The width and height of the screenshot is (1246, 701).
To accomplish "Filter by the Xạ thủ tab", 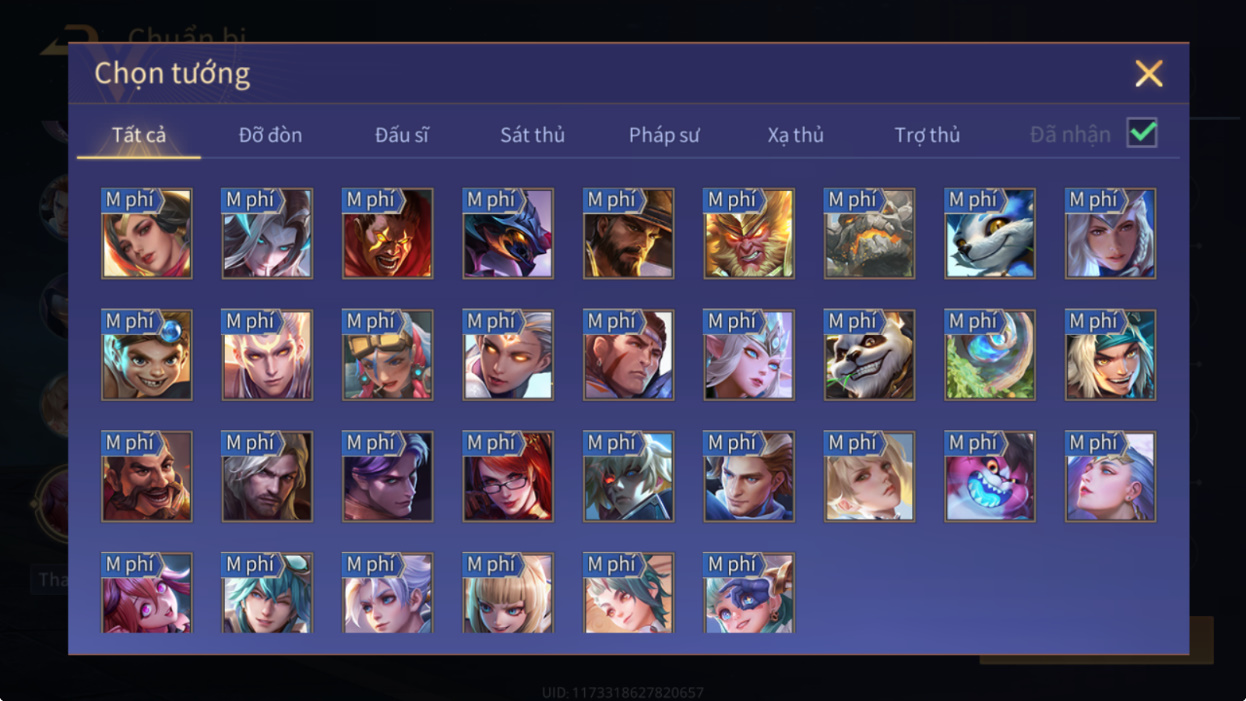I will (x=796, y=135).
